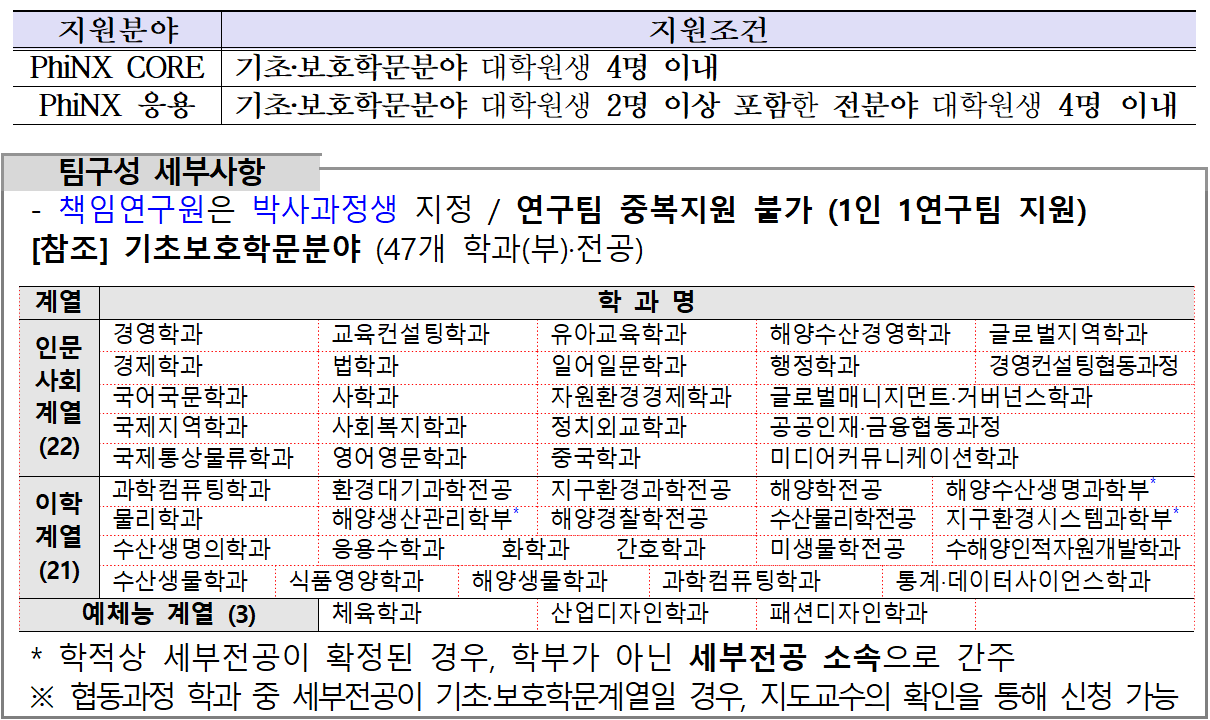Select the 인문사회계열 (22) category cell
This screenshot has width=1210, height=720.
58,396
